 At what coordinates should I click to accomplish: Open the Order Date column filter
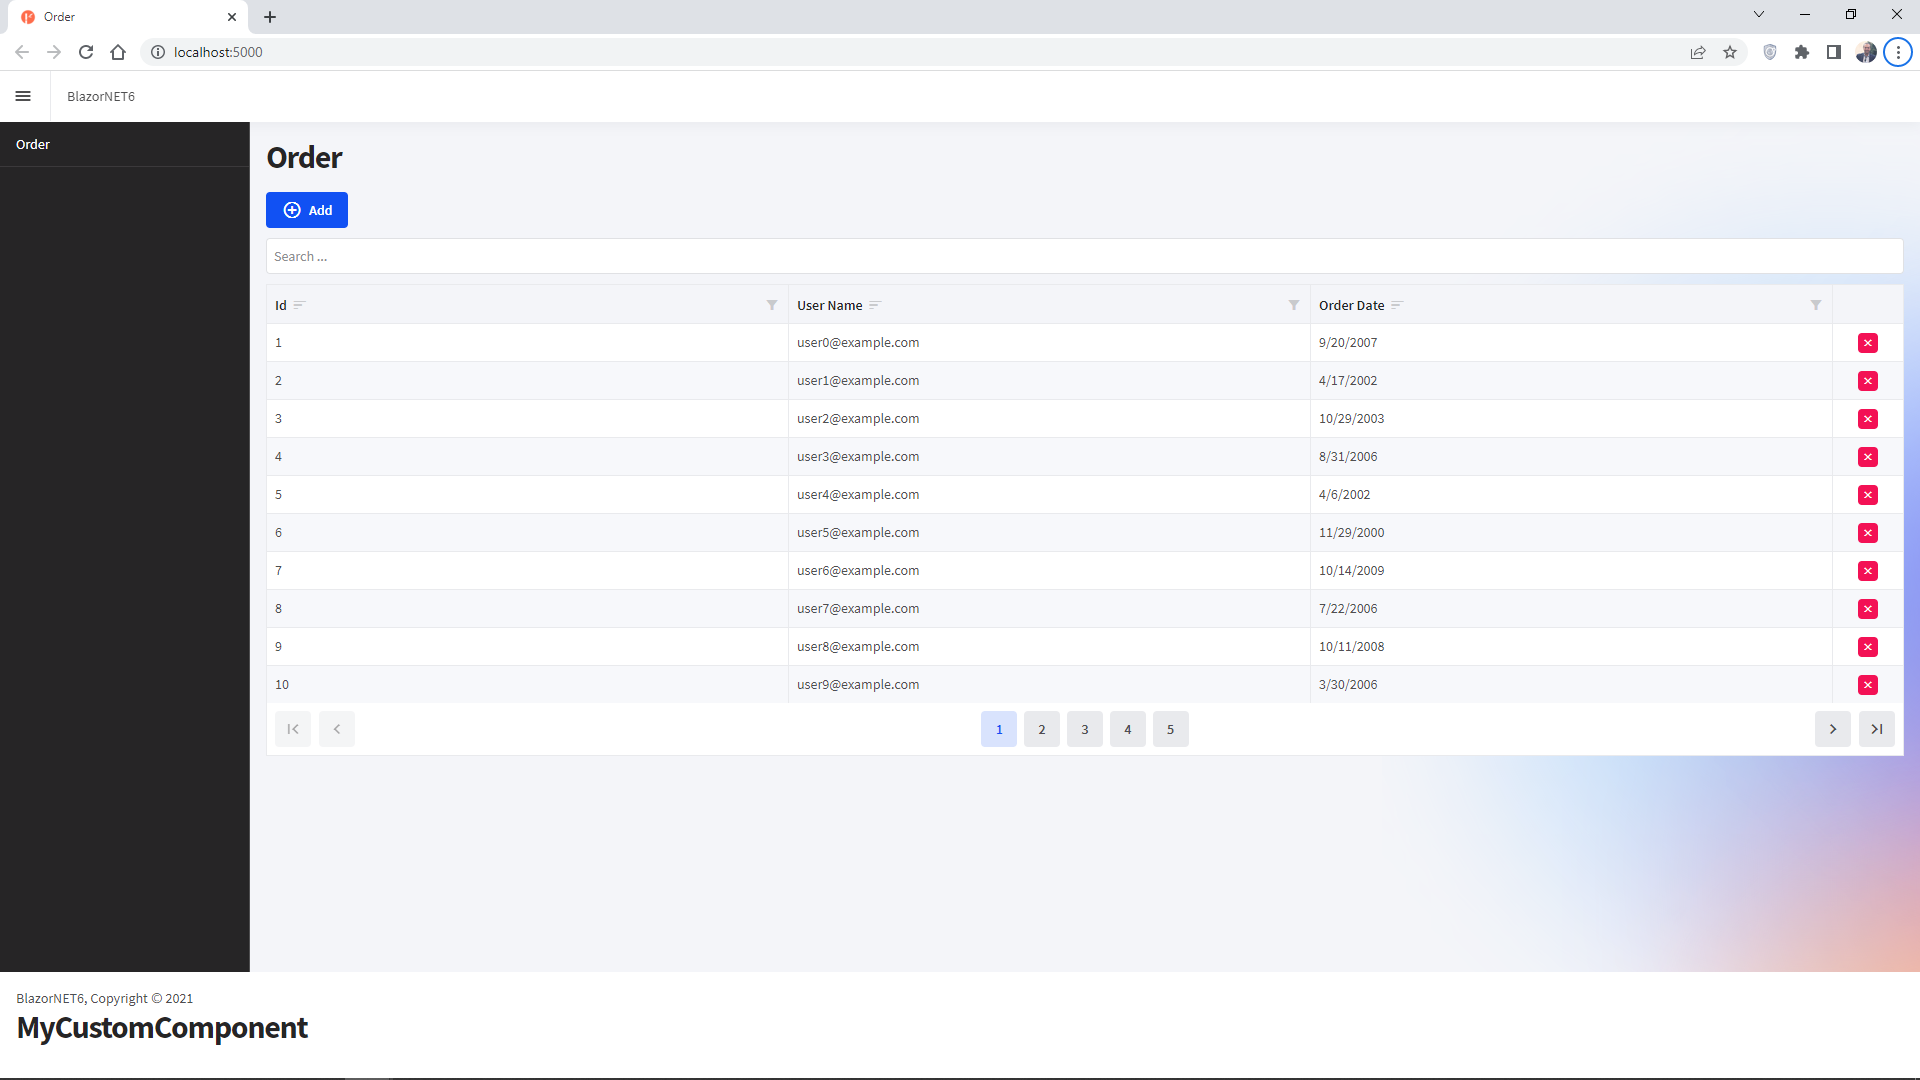[1816, 305]
